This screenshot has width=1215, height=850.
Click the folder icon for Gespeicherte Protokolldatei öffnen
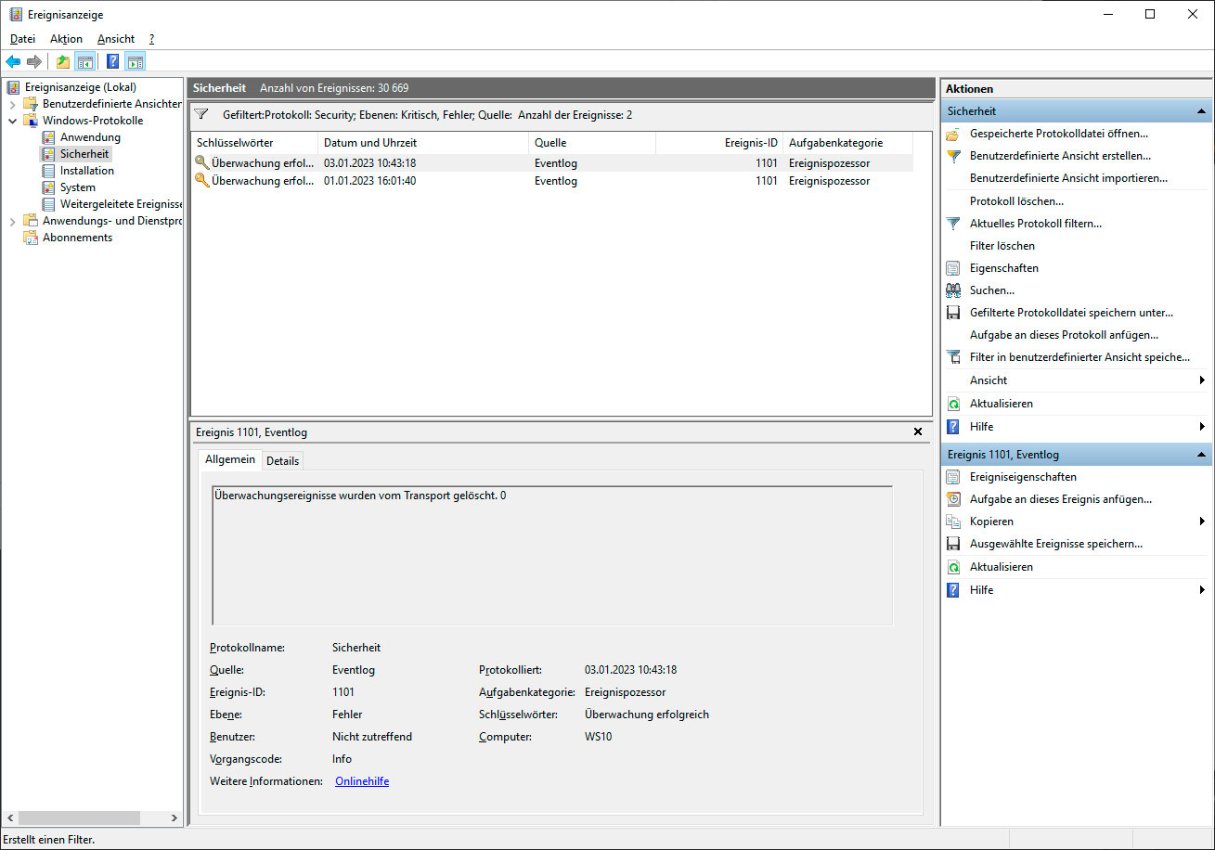(x=953, y=133)
